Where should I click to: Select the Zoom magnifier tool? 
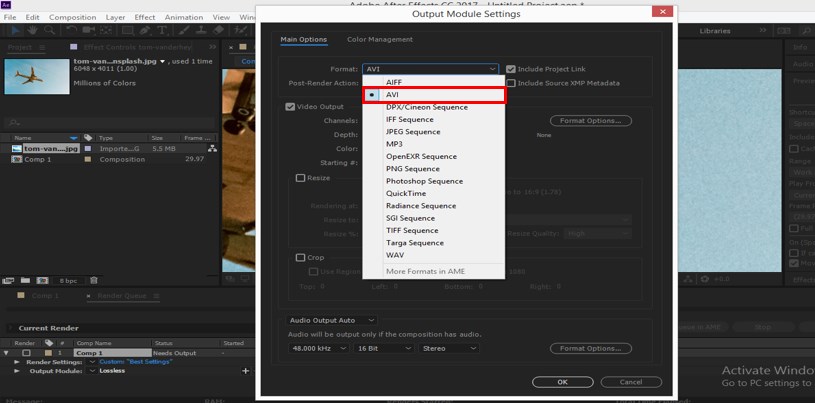click(49, 30)
